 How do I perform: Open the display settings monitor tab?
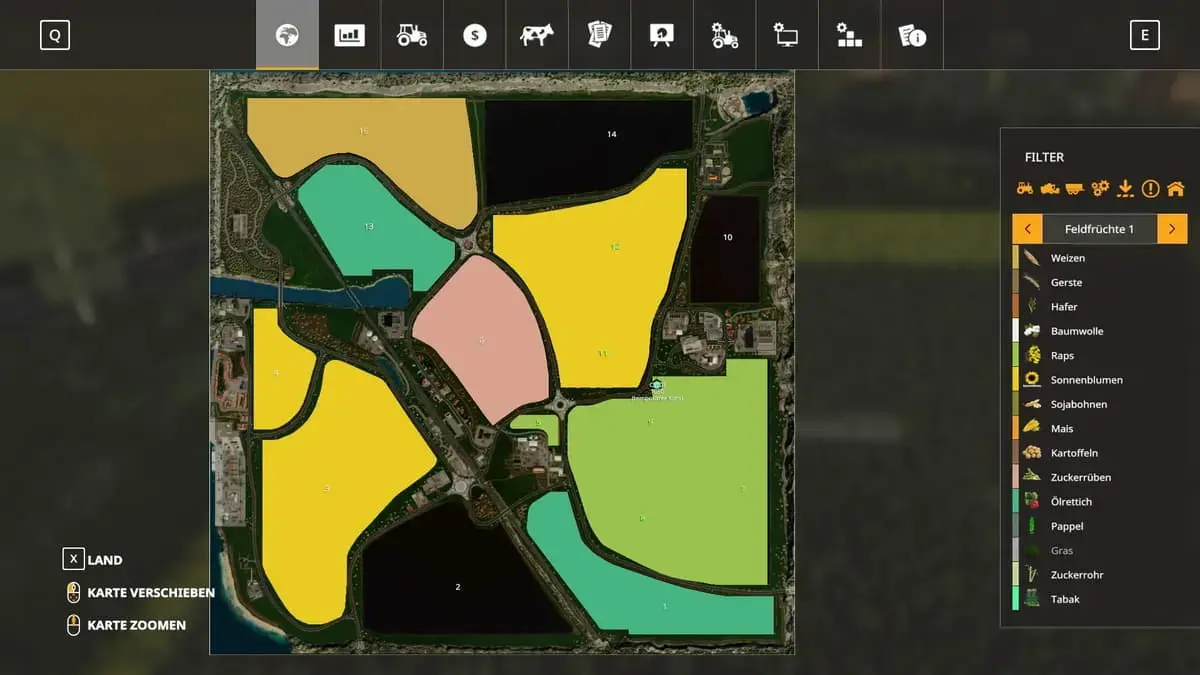point(786,35)
